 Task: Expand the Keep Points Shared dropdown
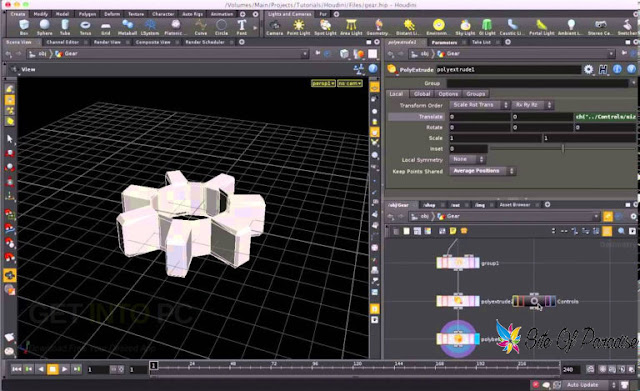pyautogui.click(x=482, y=171)
